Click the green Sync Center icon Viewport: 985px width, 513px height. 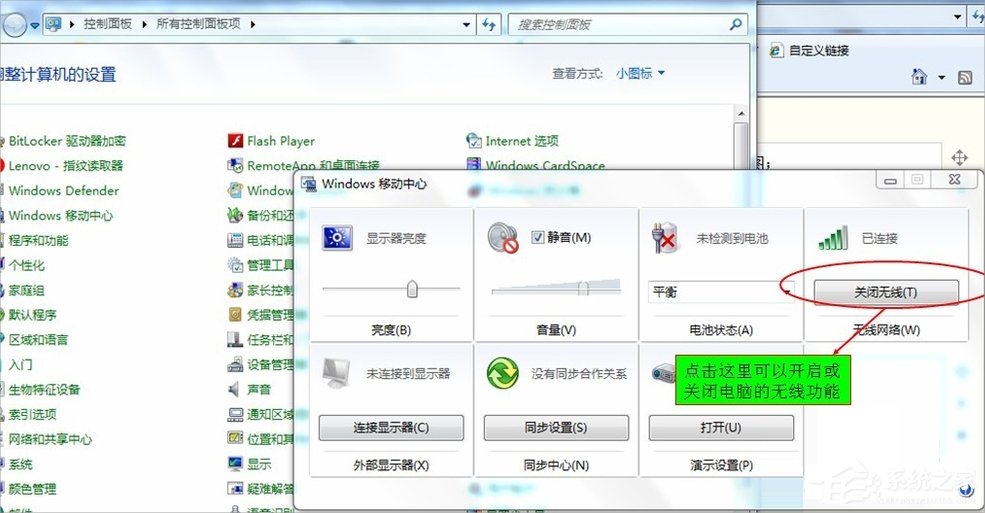tap(501, 374)
